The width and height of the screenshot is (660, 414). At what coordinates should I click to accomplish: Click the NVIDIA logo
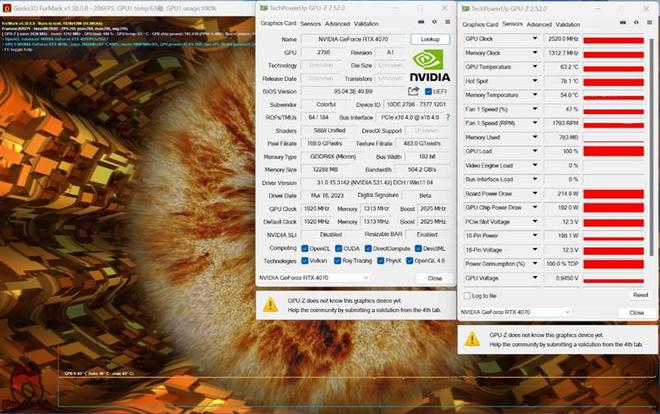point(430,66)
